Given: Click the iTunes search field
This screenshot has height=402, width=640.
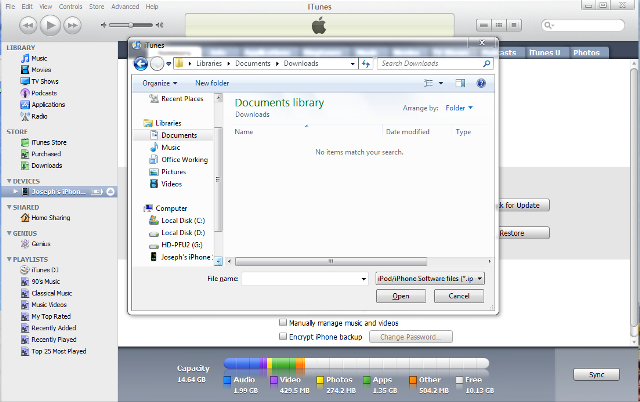Looking at the screenshot, I should coord(582,25).
